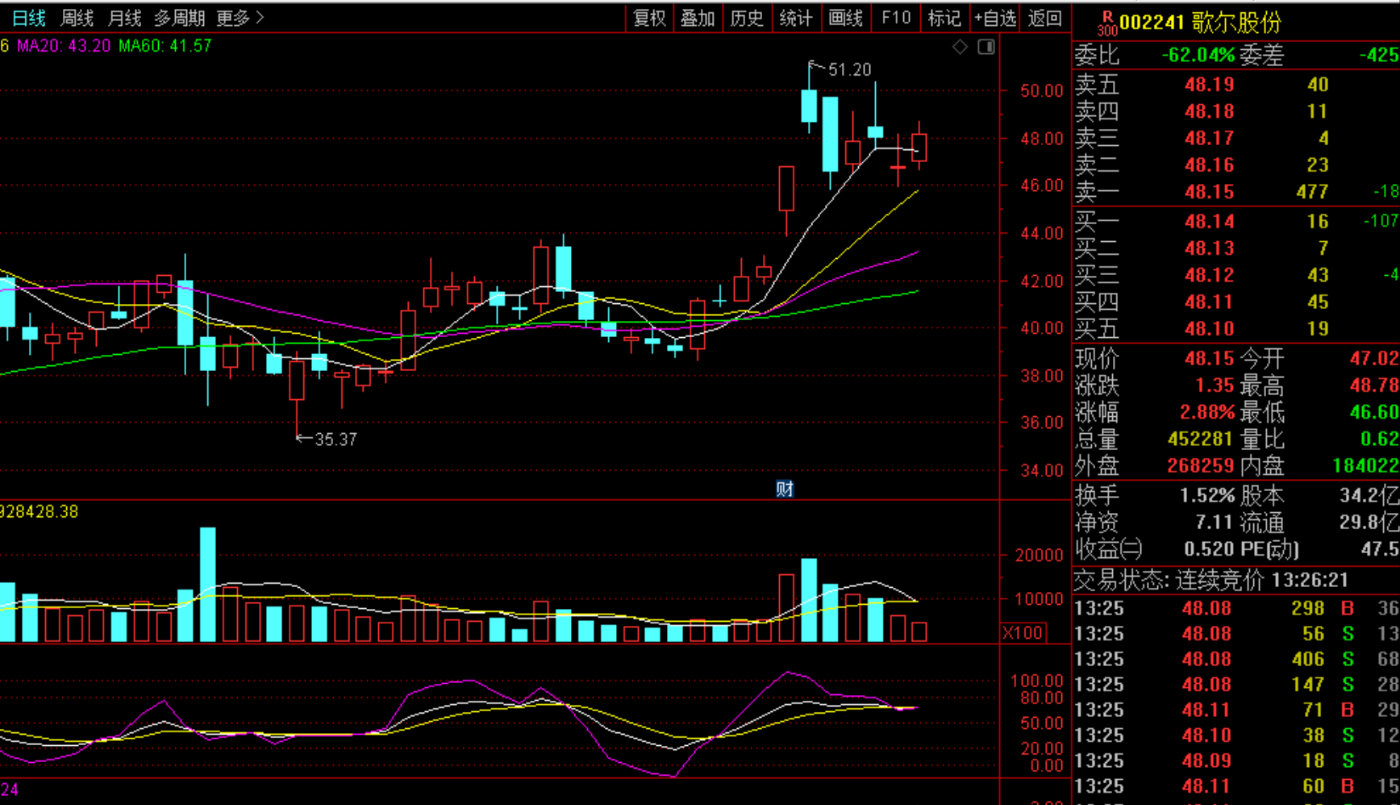Select 卖一 ask price 48.15

click(1209, 192)
